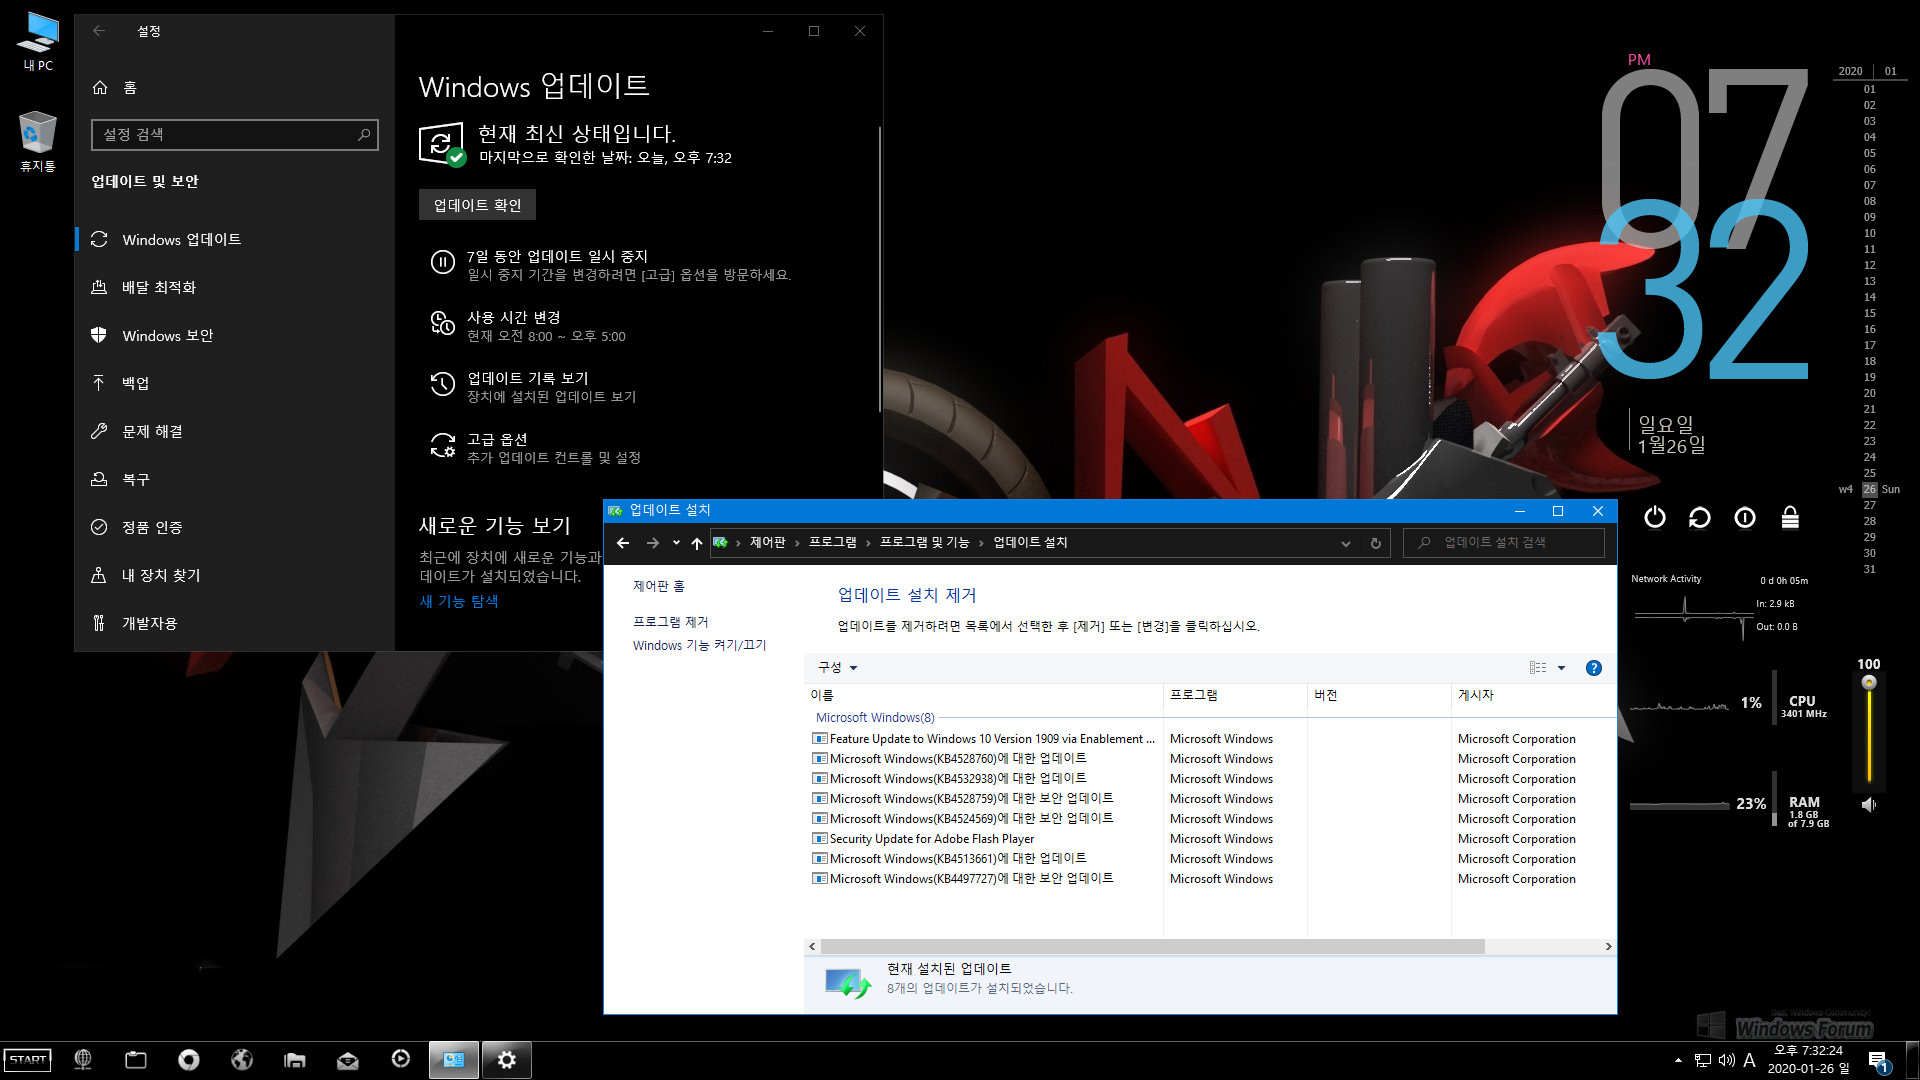1920x1080 pixels.
Task: Click the desktop widget restart icon
Action: tap(1700, 517)
